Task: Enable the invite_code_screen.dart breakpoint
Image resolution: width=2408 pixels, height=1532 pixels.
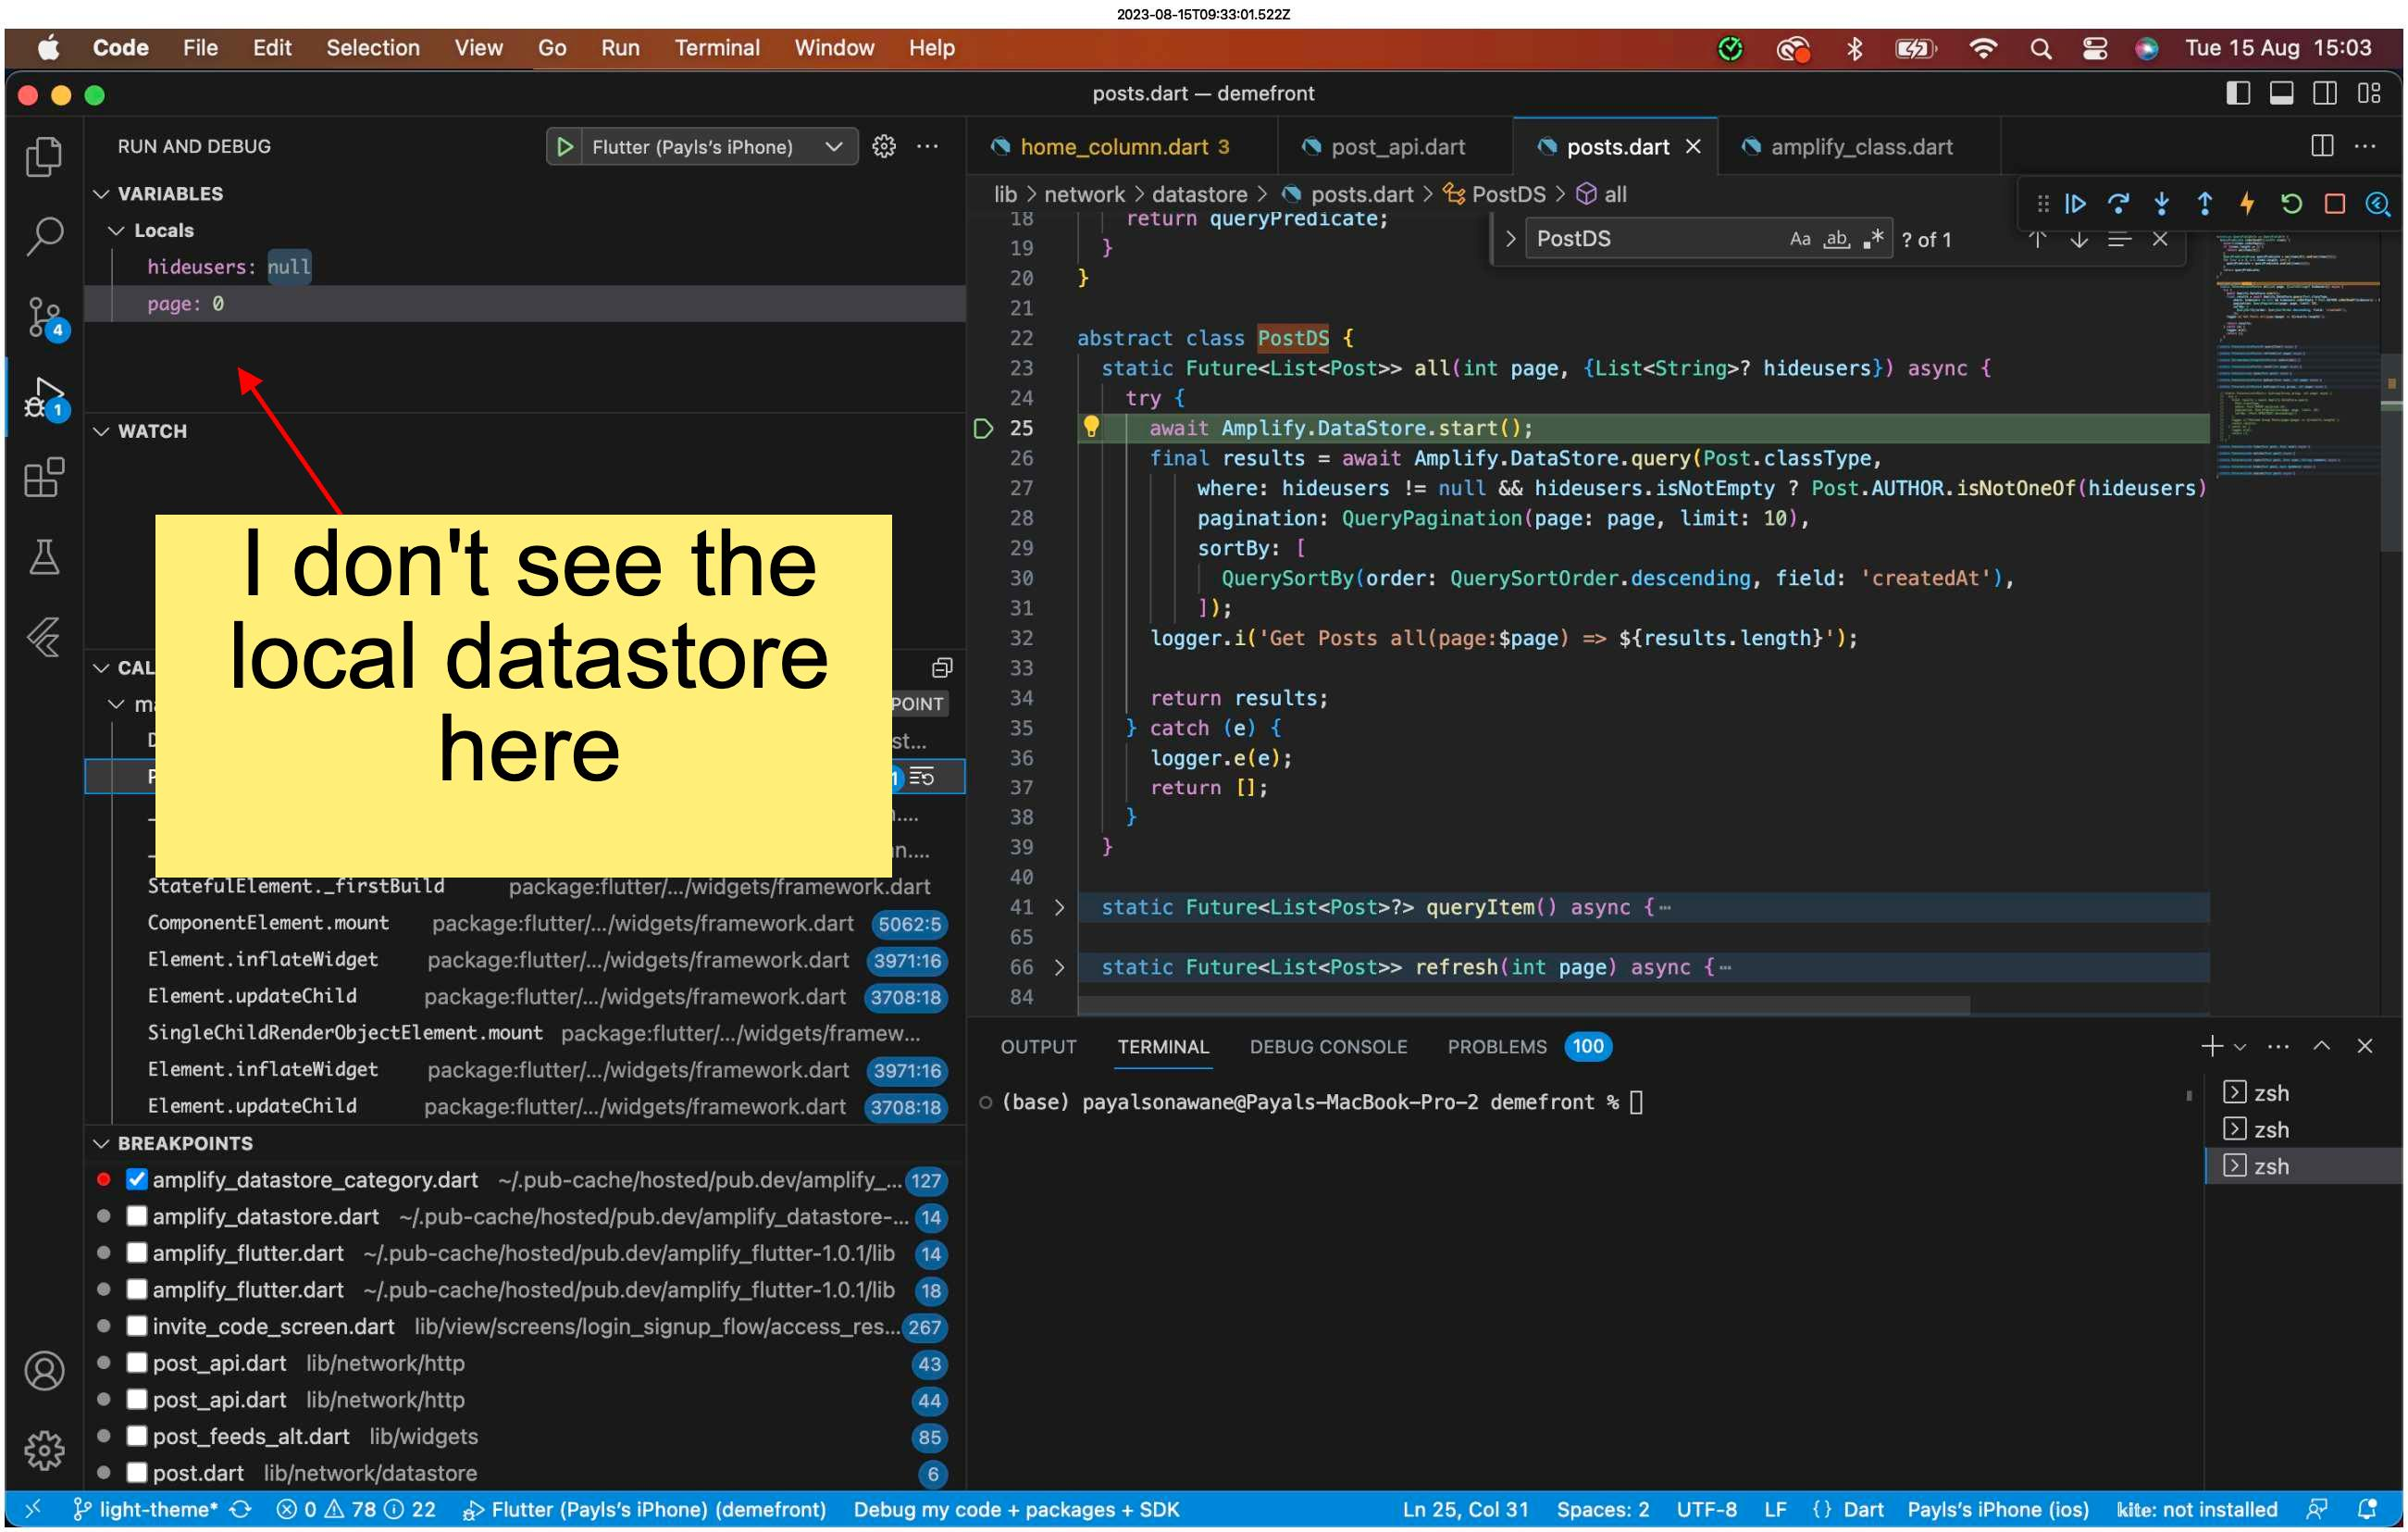Action: click(x=136, y=1327)
